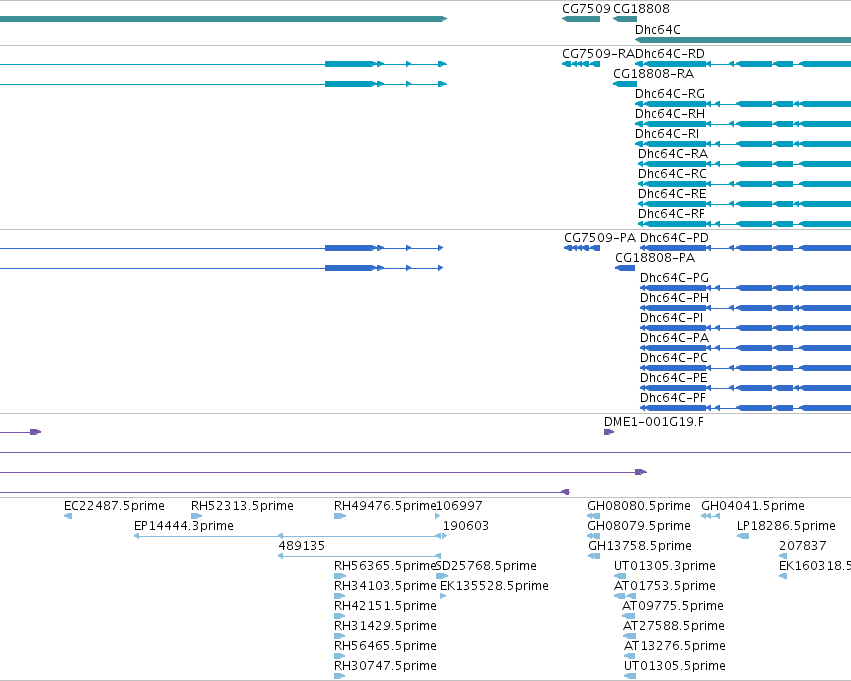Select the RH30747.5prime EST

(340, 676)
